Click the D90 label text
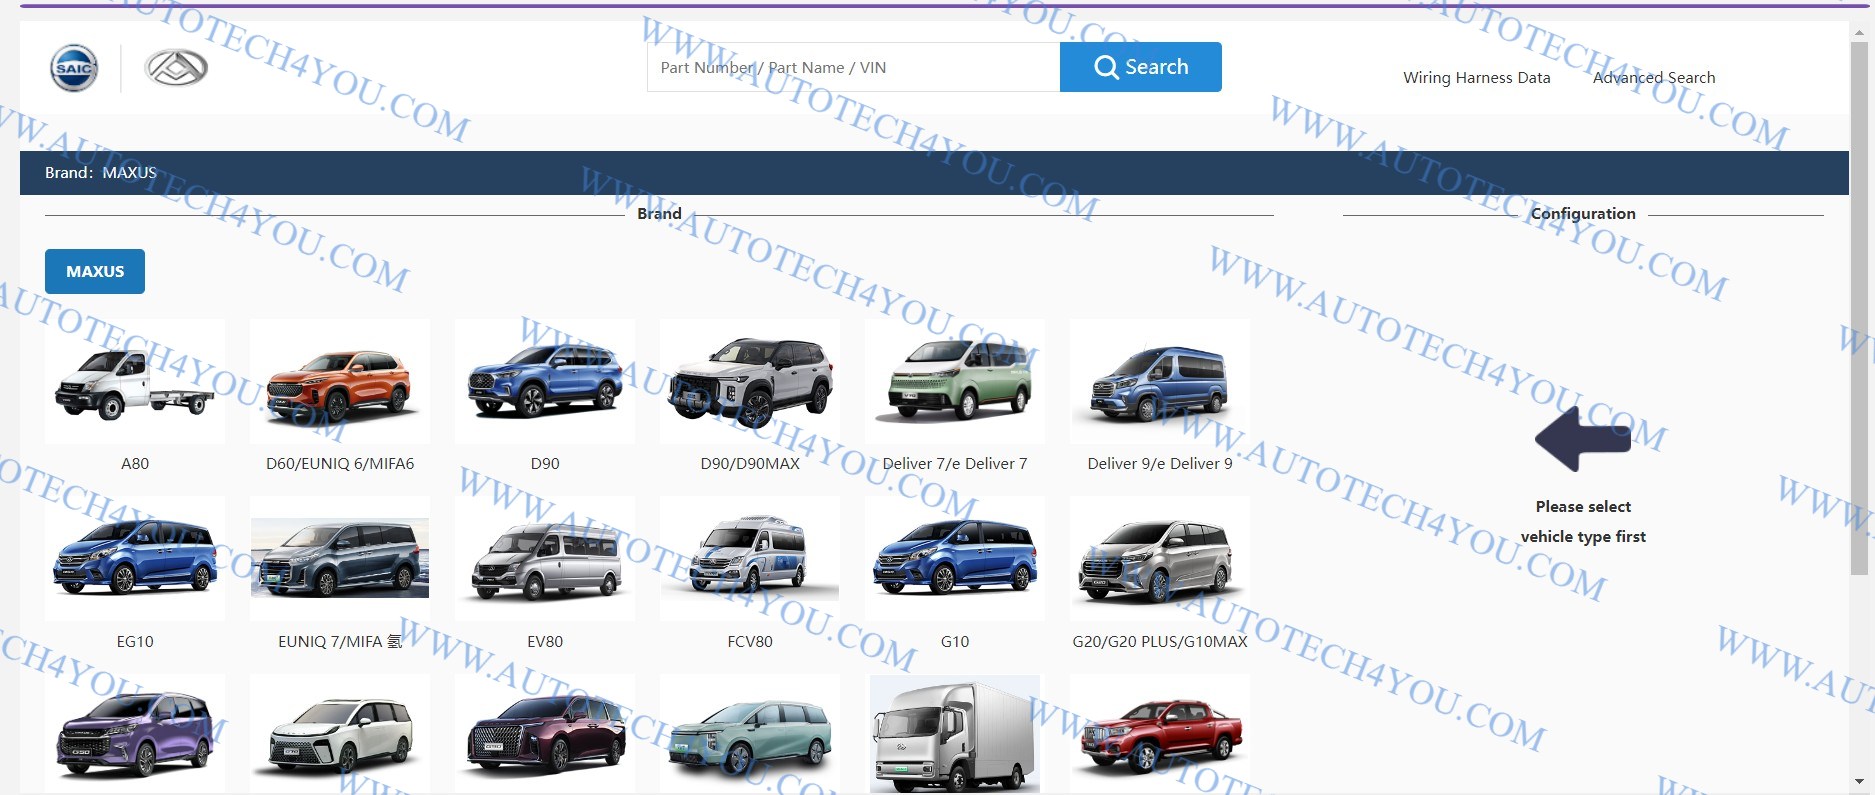The width and height of the screenshot is (1875, 795). [545, 463]
